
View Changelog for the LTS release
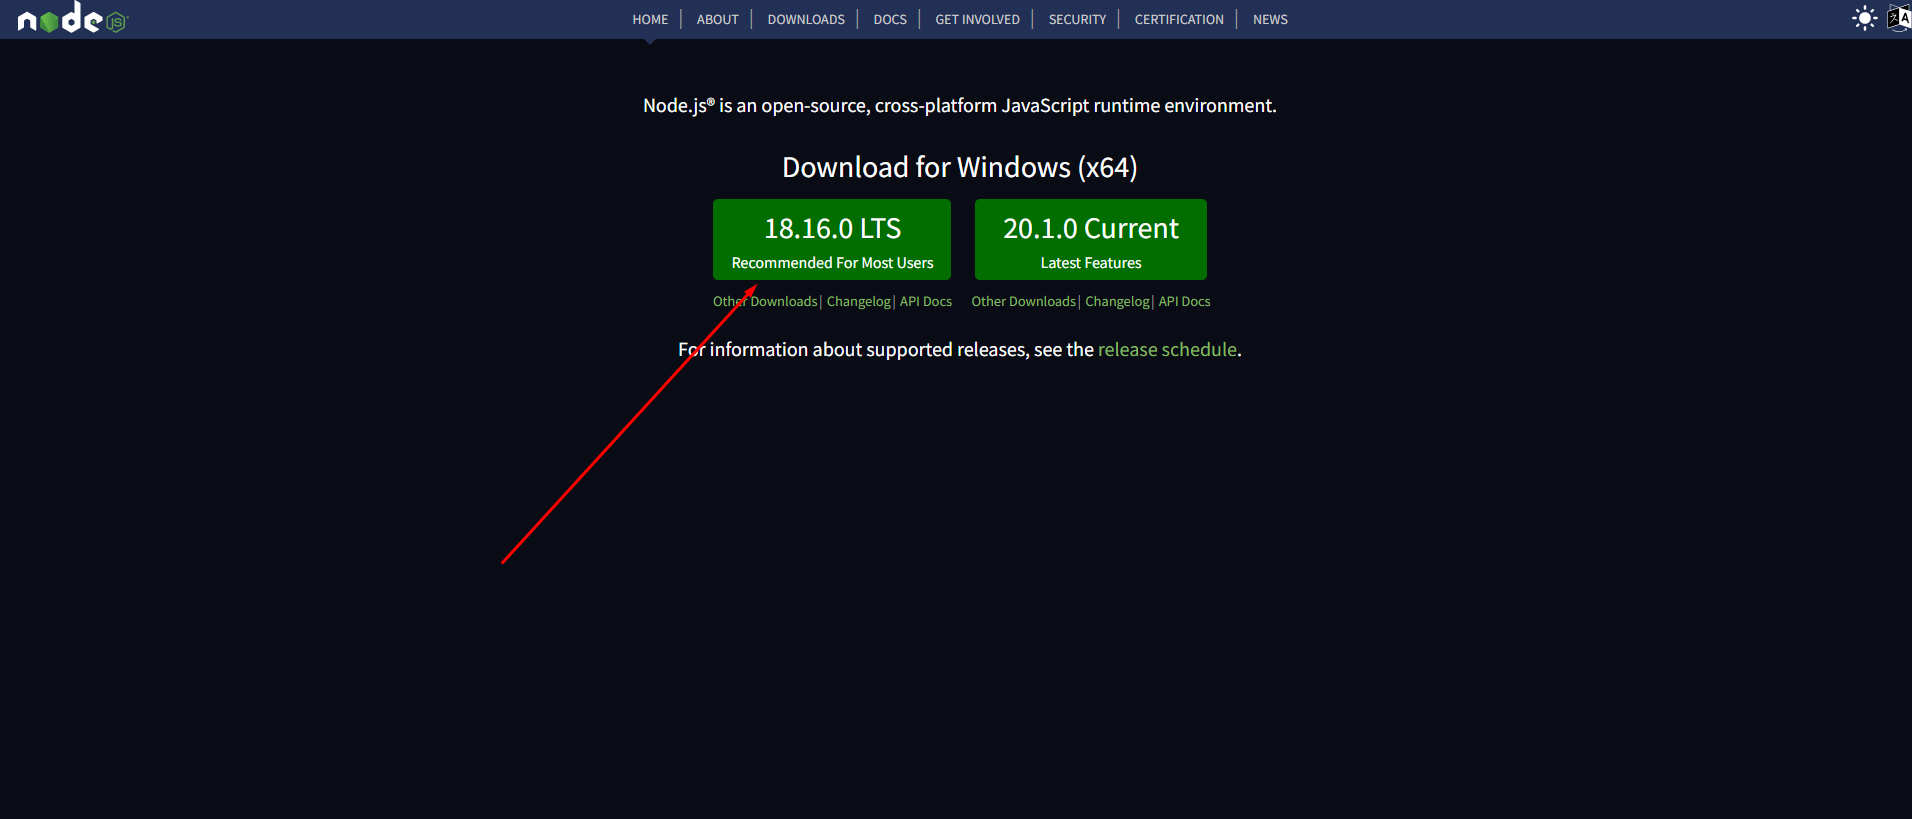(858, 302)
